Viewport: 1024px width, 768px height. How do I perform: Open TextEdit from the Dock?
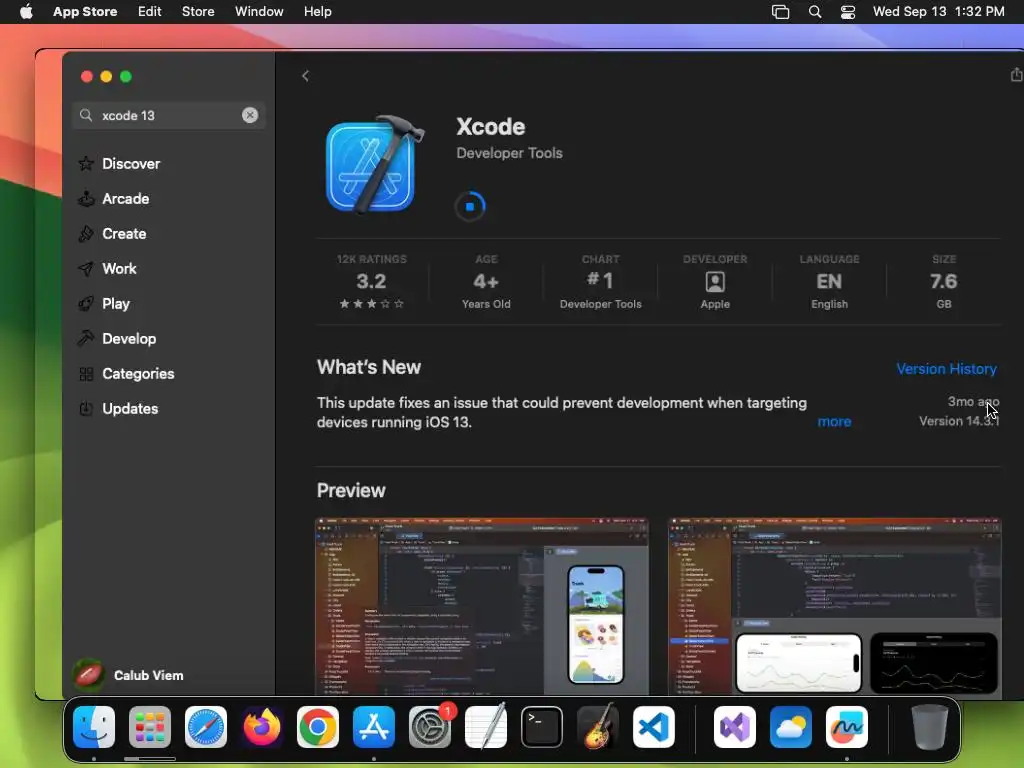click(x=486, y=727)
